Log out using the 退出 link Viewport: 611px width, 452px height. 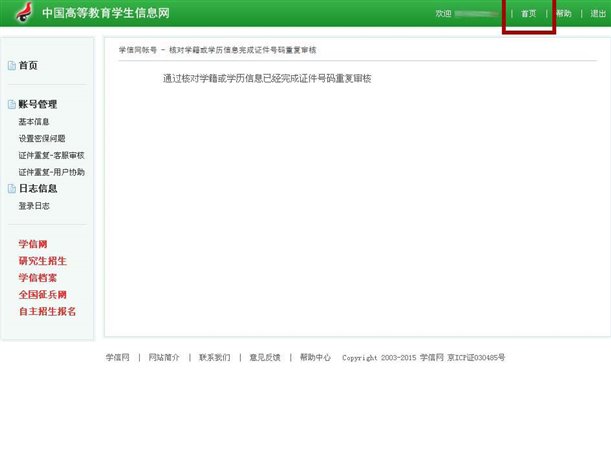597,14
